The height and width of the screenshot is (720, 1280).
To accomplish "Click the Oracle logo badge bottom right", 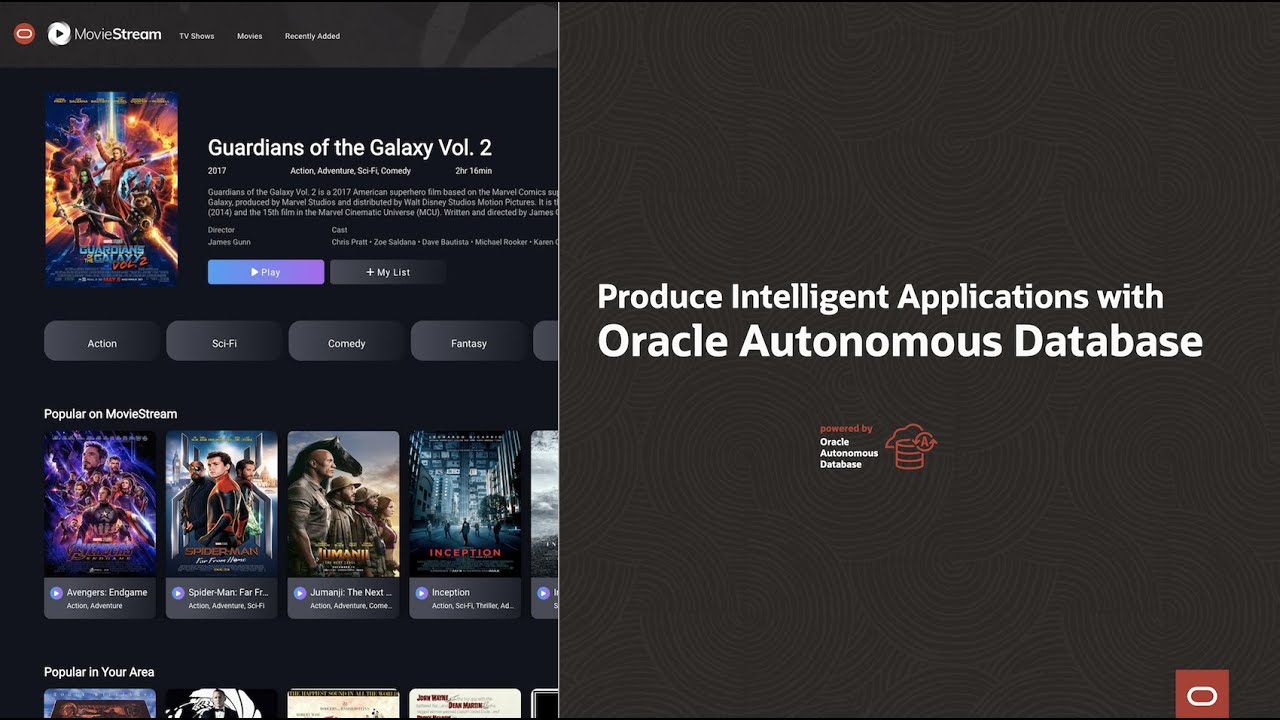I will tap(1202, 695).
